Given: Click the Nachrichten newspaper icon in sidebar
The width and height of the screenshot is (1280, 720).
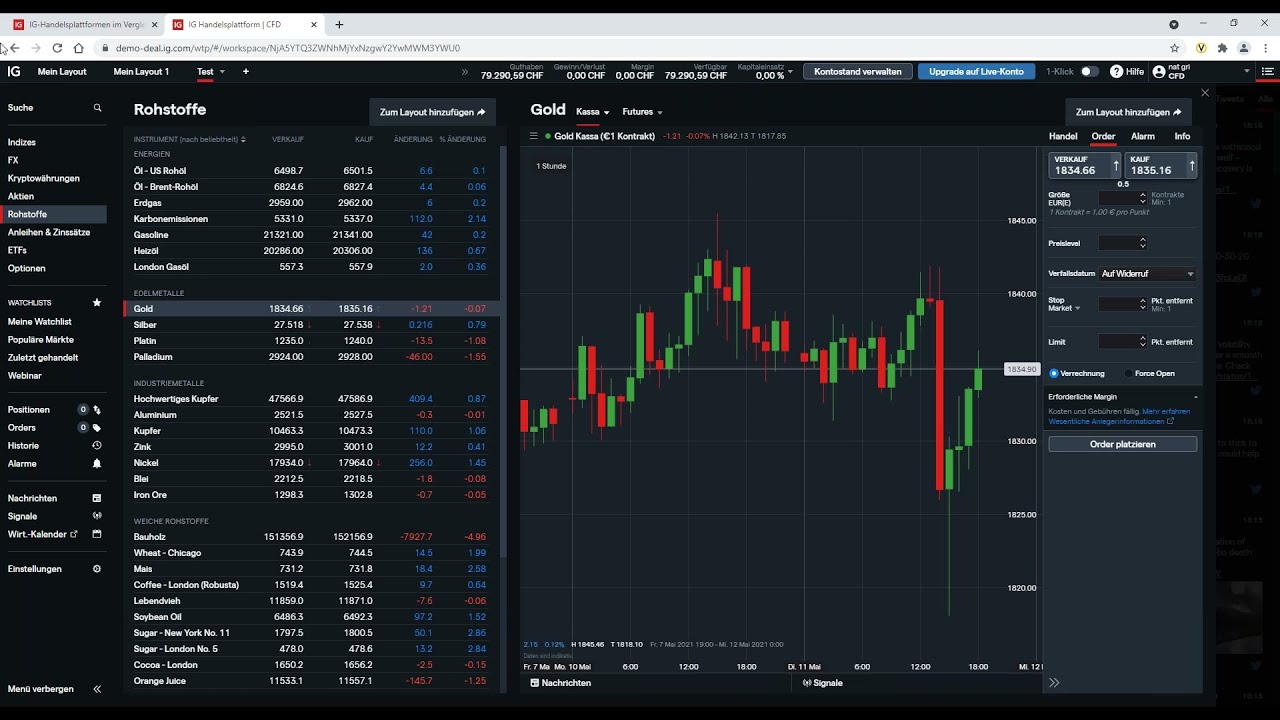Looking at the screenshot, I should 97,498.
